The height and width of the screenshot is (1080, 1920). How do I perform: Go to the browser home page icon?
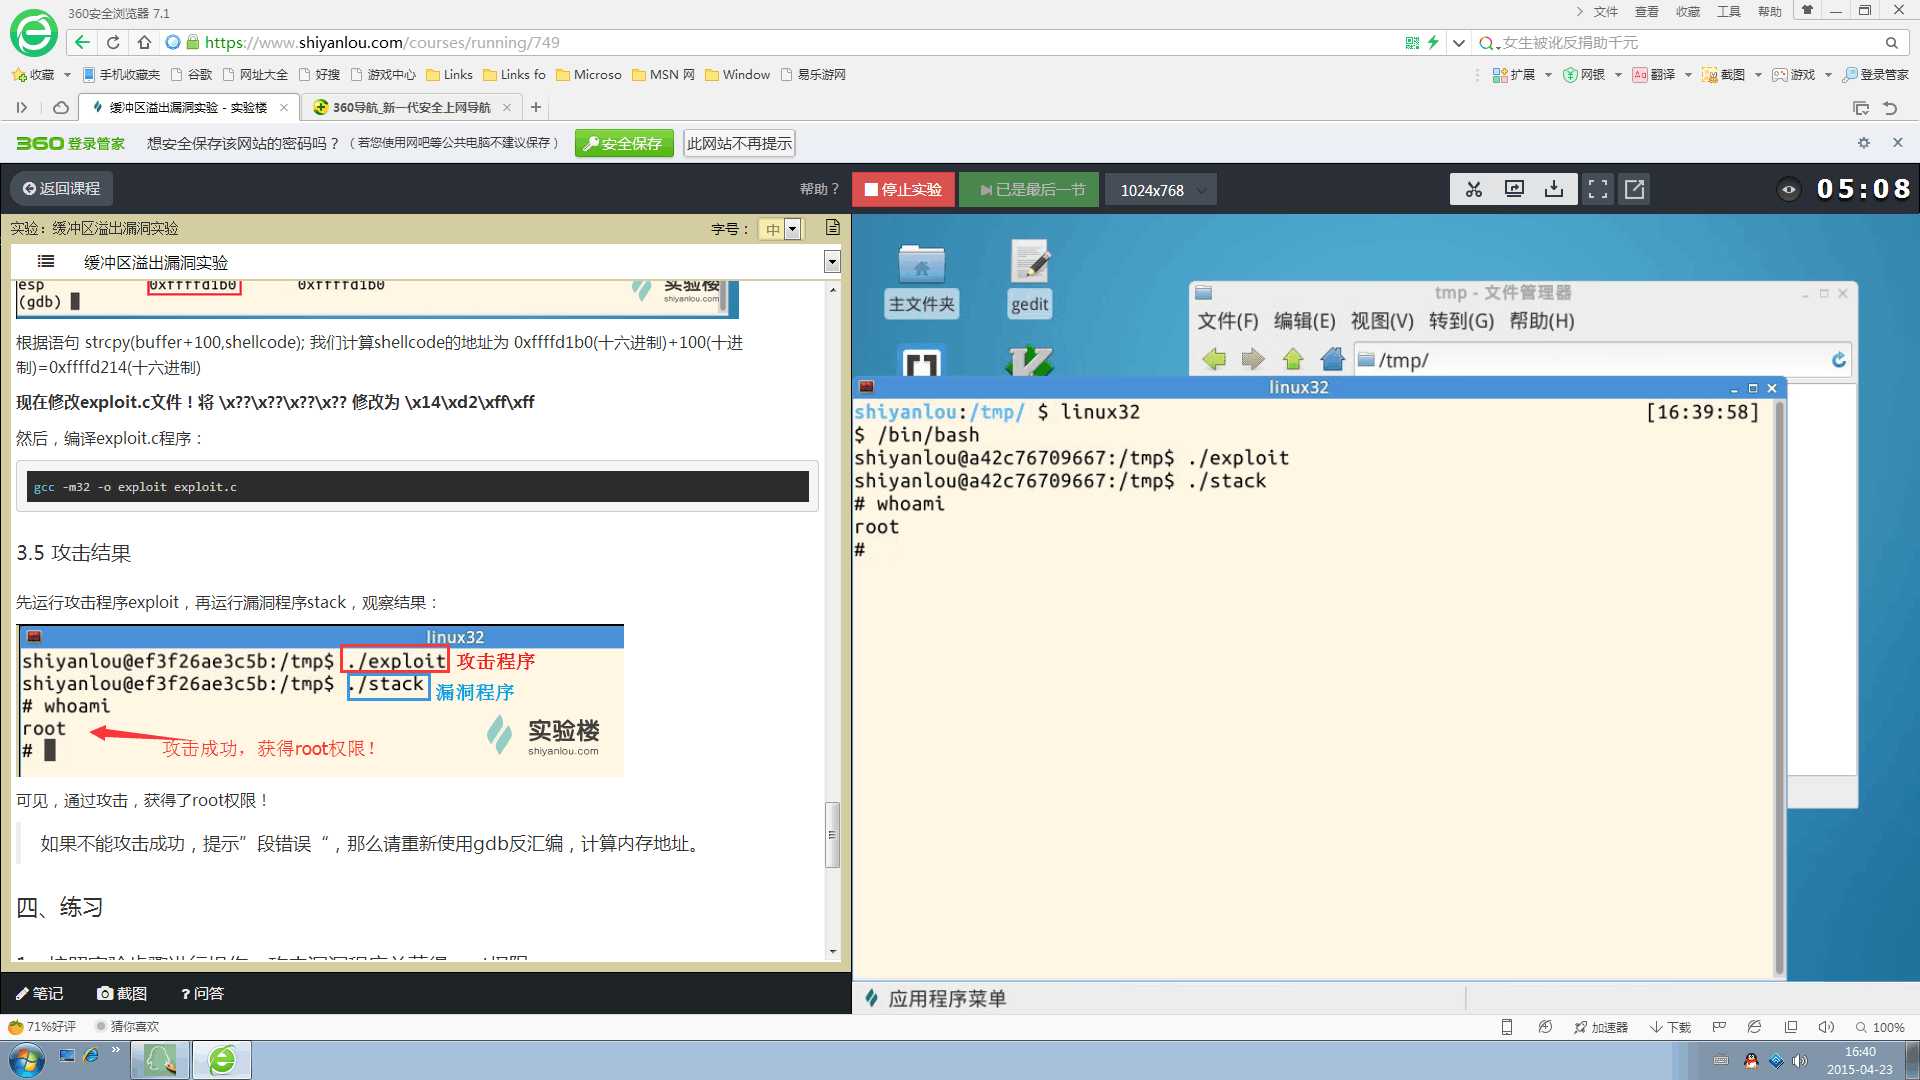tap(144, 42)
